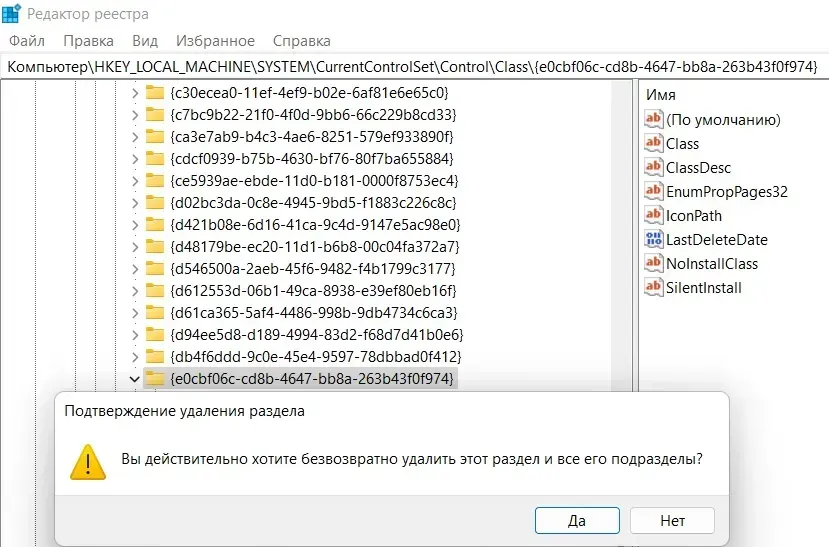Click the warning icon in confirmation dialog
Image resolution: width=829 pixels, height=547 pixels.
[x=88, y=462]
